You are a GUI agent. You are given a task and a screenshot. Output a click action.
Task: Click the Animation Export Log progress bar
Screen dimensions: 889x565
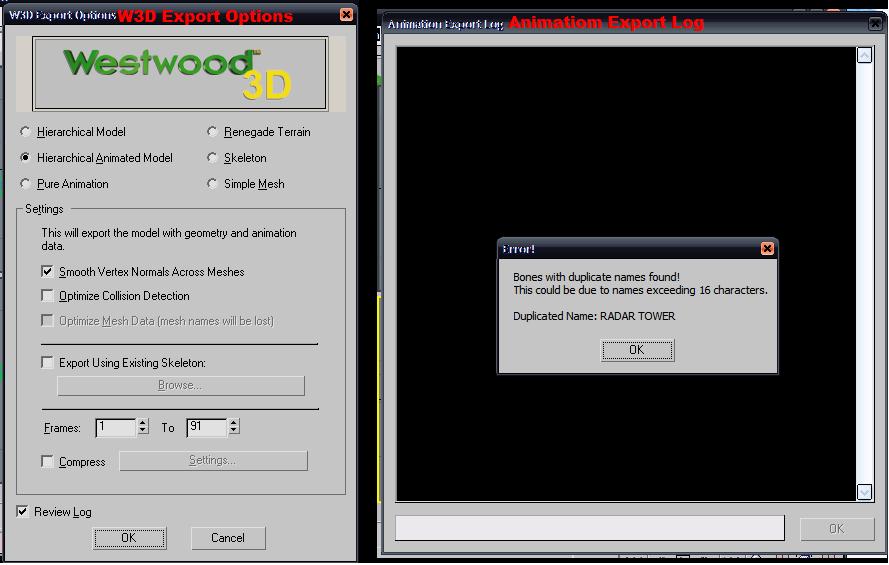[x=590, y=528]
